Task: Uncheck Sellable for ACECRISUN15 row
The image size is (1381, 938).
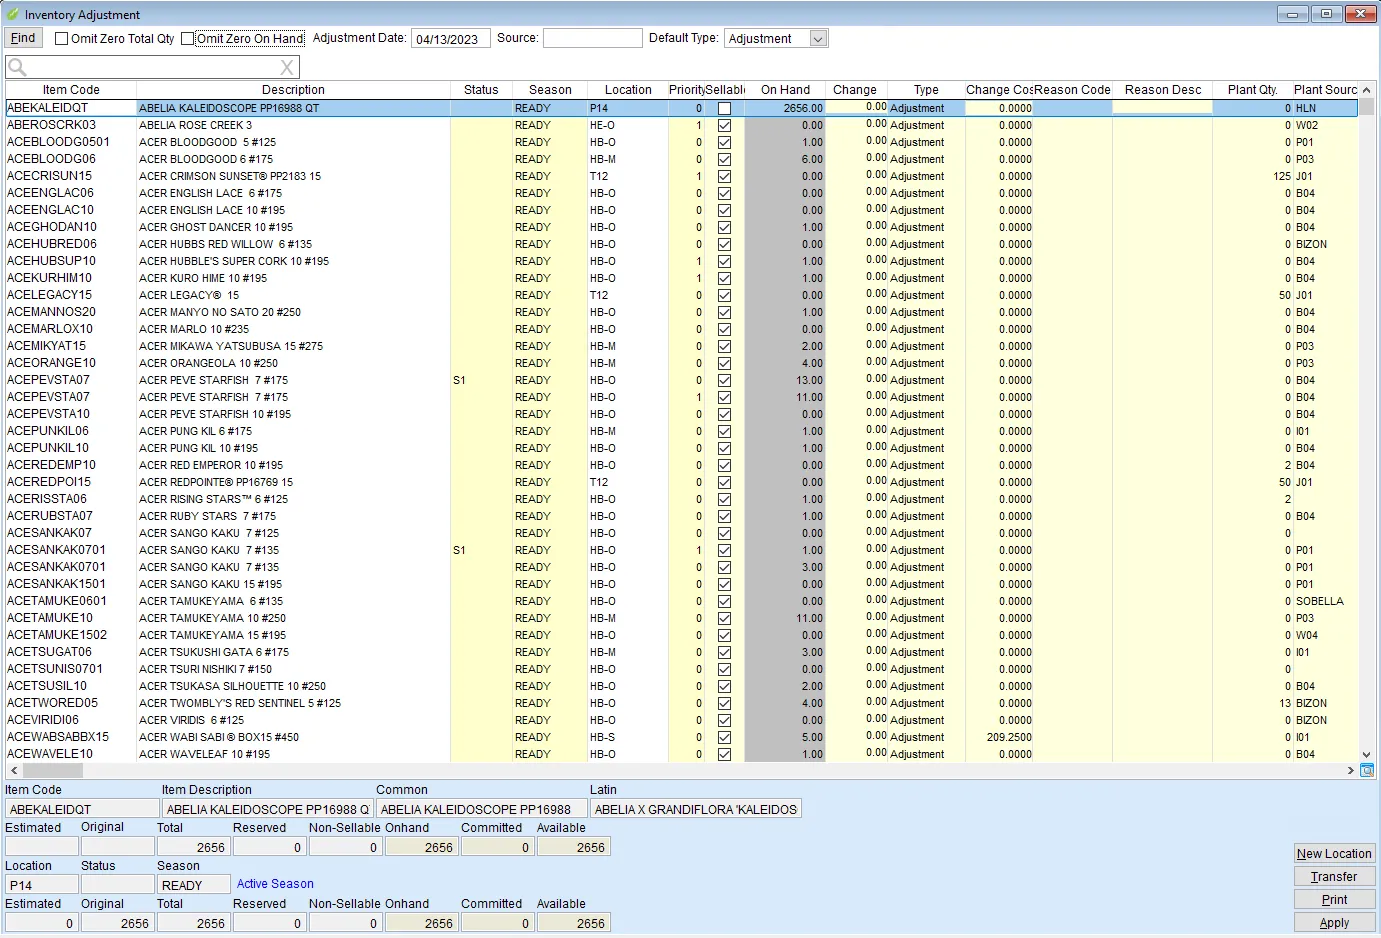Action: 724,176
